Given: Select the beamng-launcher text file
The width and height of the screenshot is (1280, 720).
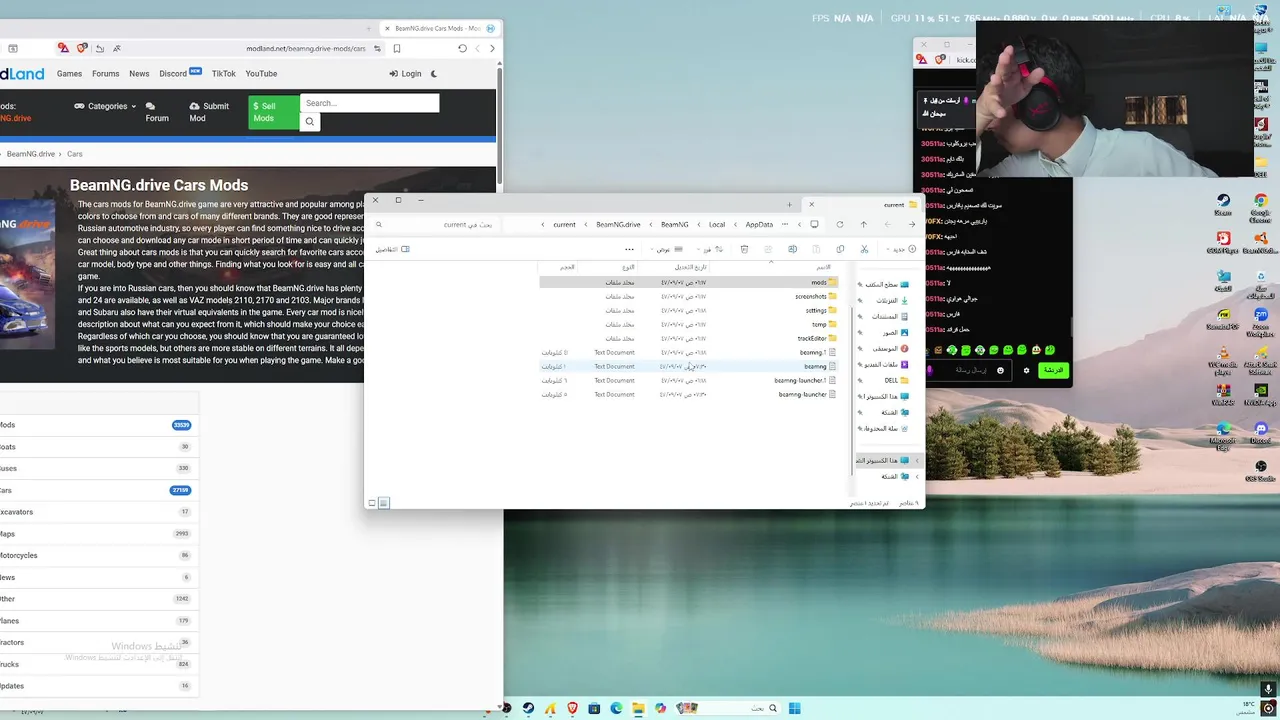Looking at the screenshot, I should 689,394.
